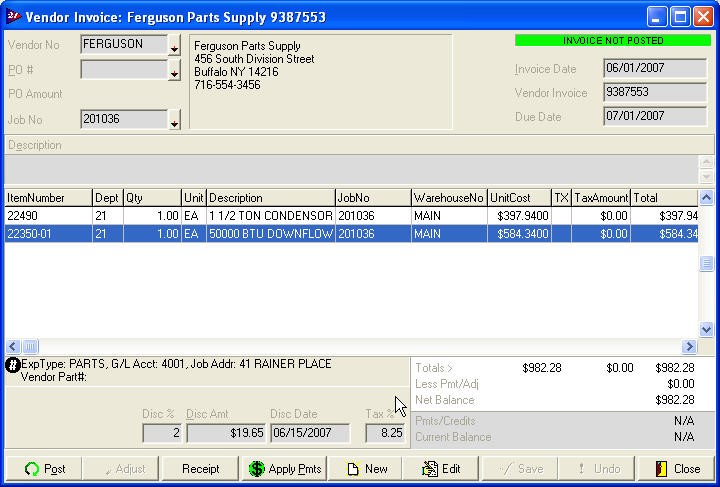The width and height of the screenshot is (720, 487).
Task: Click the horizontal scrollbar left arrow
Action: (x=13, y=346)
